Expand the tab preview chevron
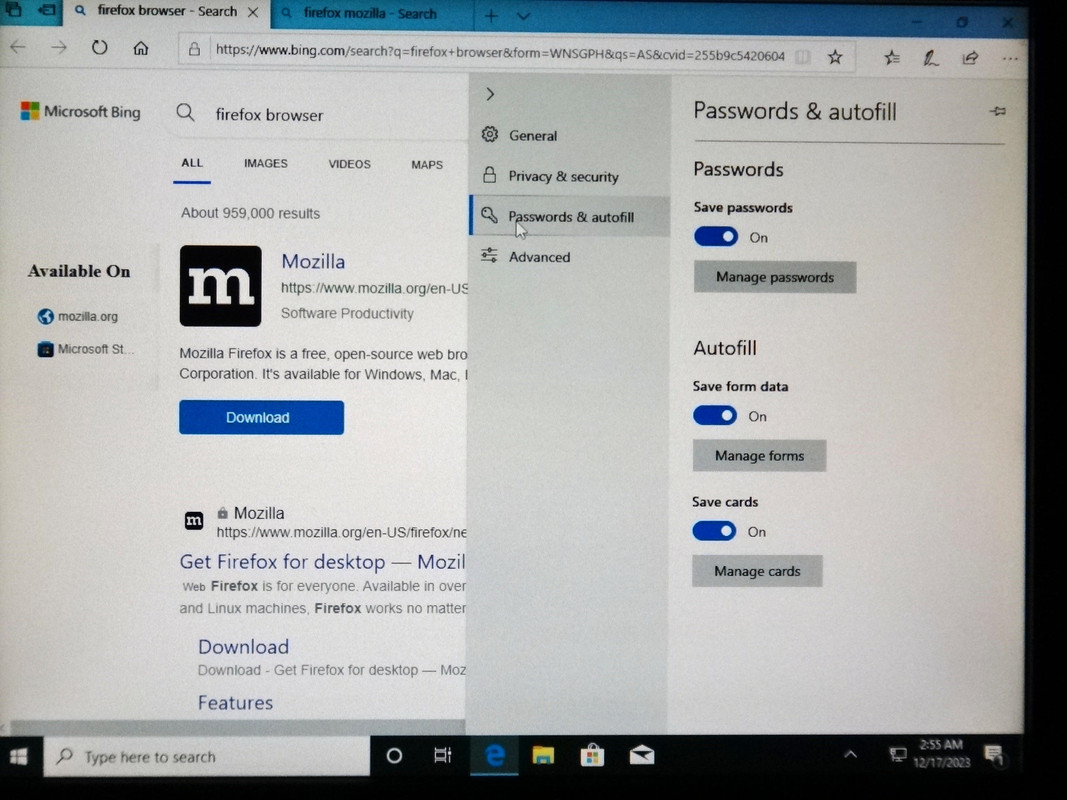Image resolution: width=1067 pixels, height=800 pixels. tap(523, 16)
